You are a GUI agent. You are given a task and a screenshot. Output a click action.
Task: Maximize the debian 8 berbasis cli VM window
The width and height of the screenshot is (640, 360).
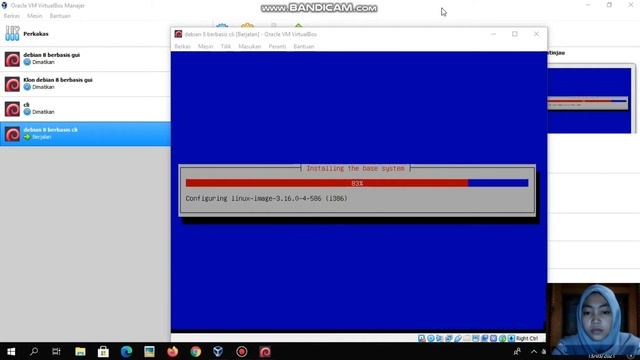tap(515, 34)
